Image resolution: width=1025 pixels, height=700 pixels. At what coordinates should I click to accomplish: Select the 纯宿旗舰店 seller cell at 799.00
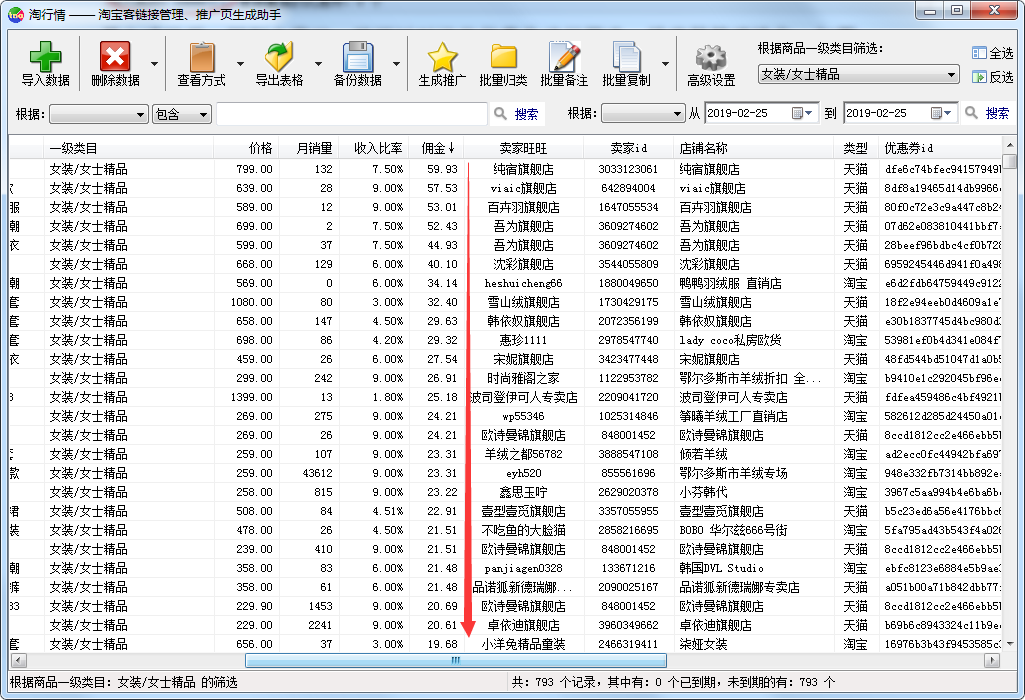pos(523,169)
